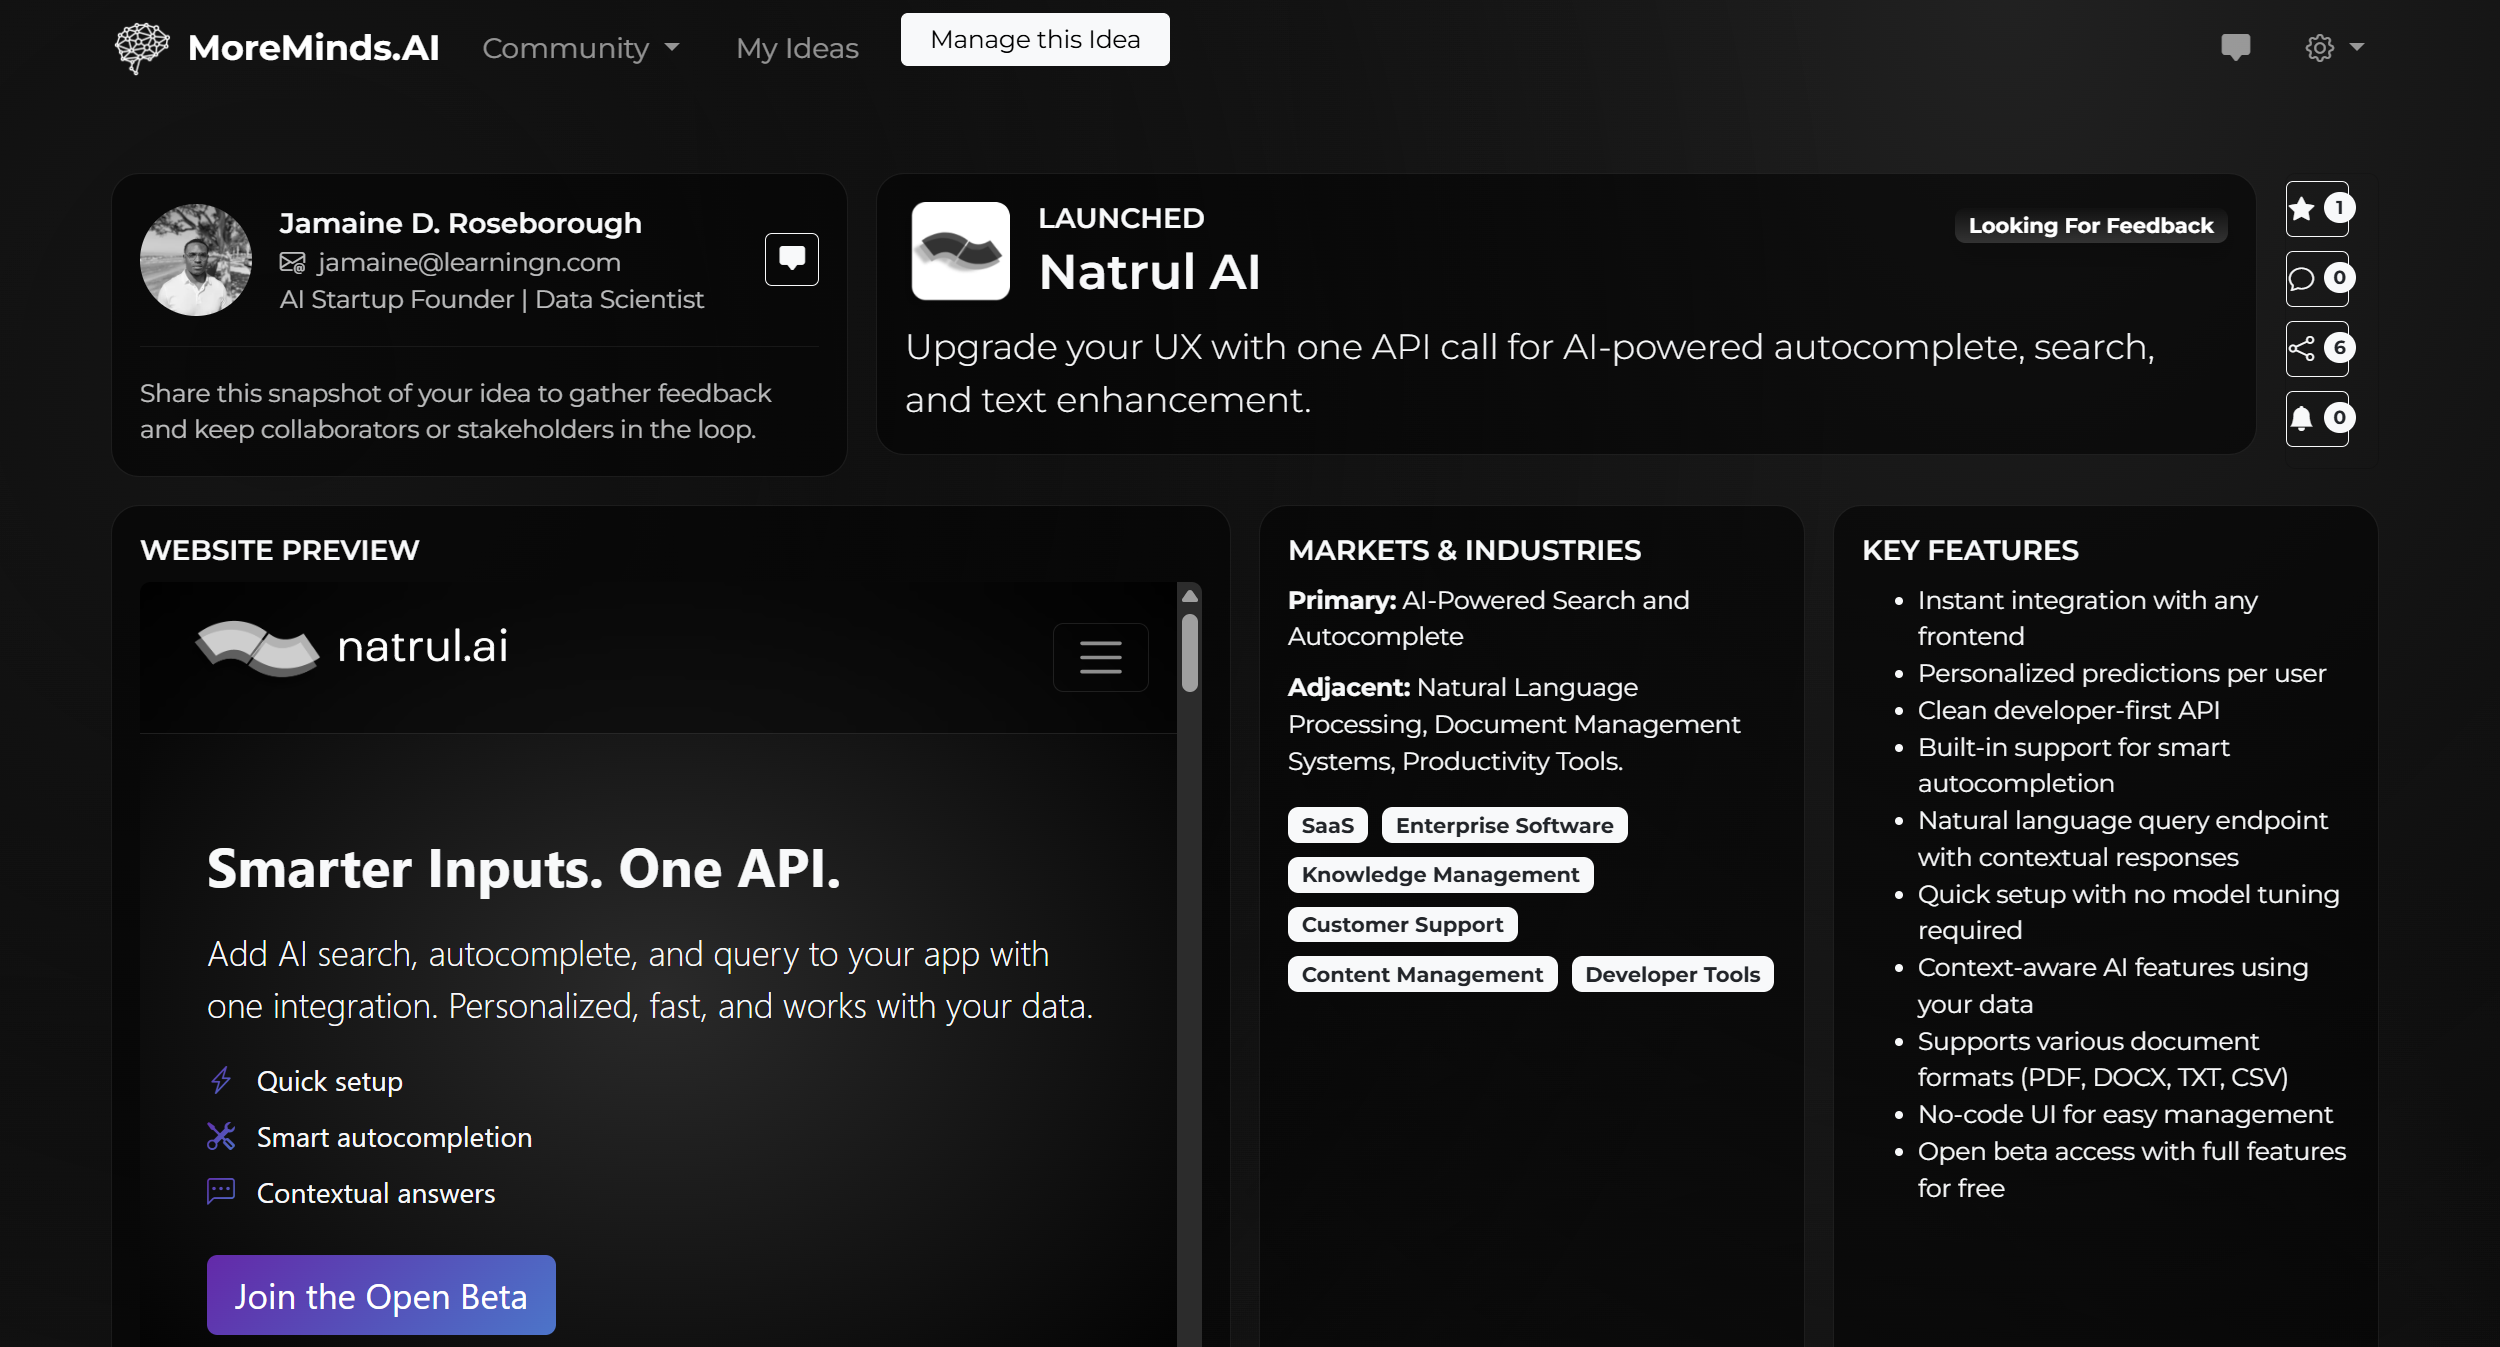
Task: Open the settings gear dropdown
Action: pos(2334,47)
